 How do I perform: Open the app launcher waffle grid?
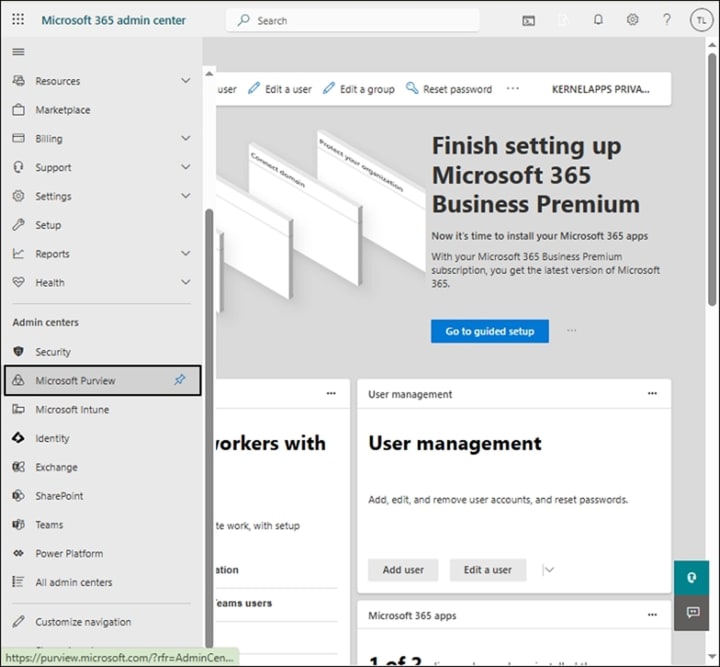coord(18,19)
